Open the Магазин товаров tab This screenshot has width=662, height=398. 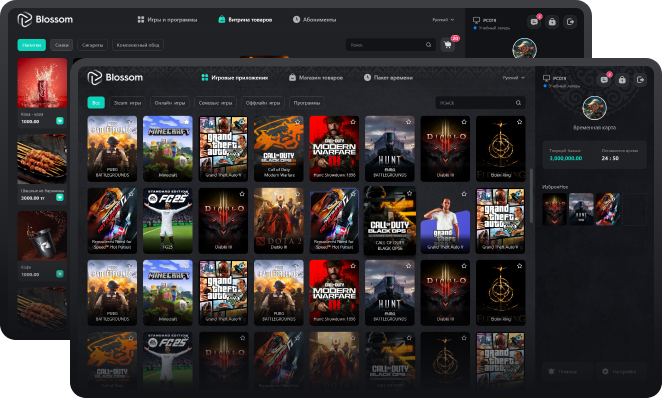(x=316, y=78)
